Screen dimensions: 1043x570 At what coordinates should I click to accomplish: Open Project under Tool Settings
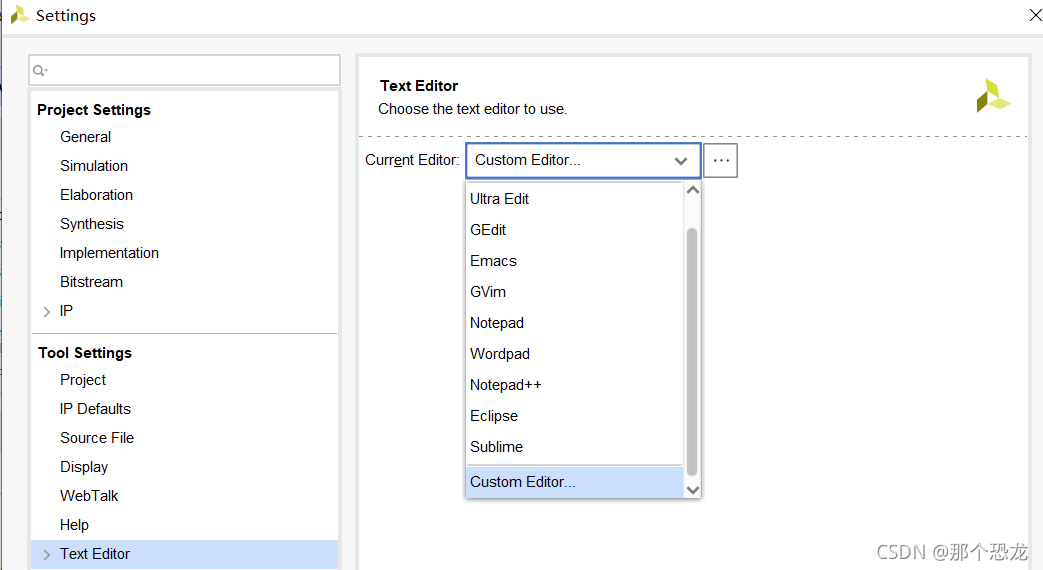pos(82,380)
